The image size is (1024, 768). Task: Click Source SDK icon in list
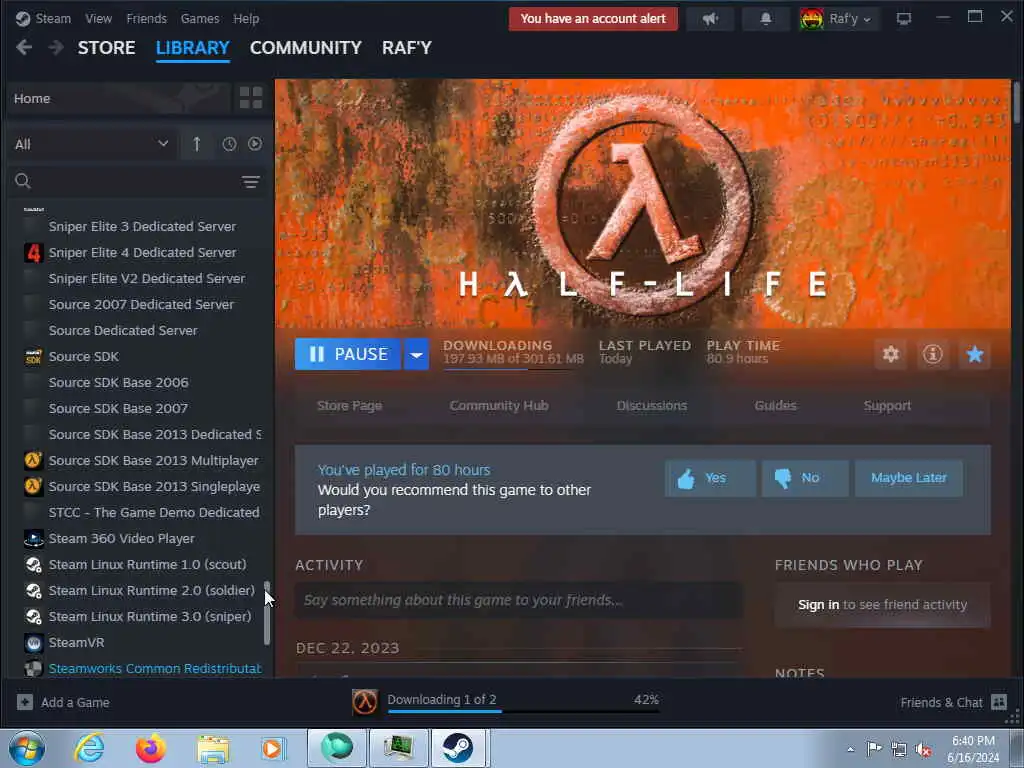tap(33, 357)
